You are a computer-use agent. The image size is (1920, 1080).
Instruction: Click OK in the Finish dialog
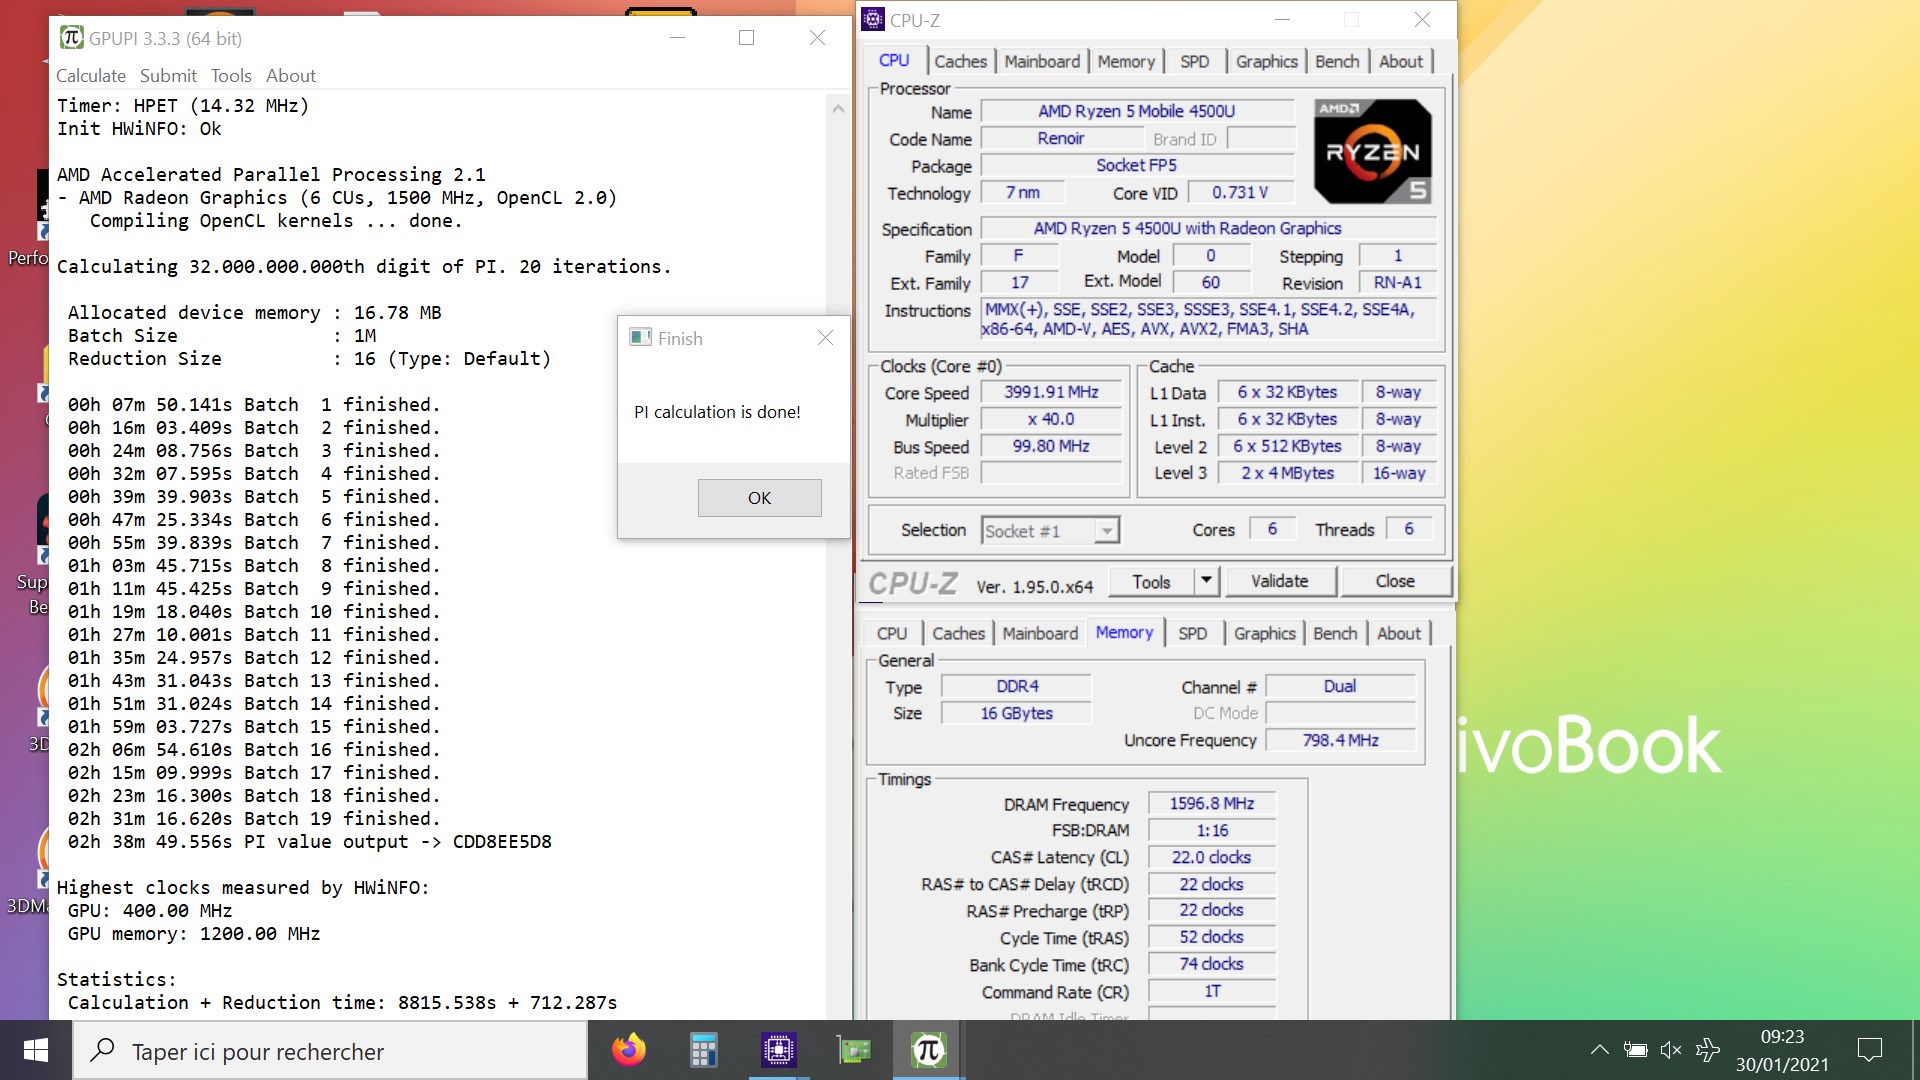pos(759,498)
